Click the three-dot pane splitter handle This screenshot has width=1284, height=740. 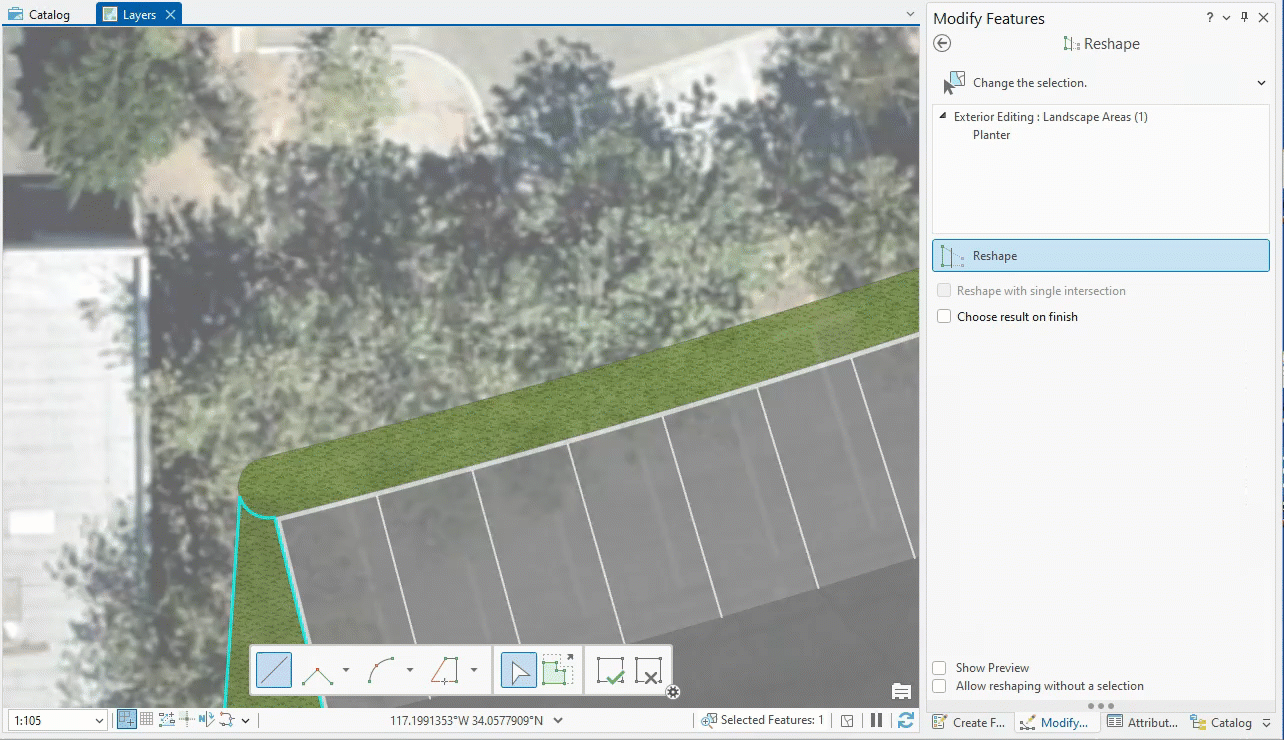click(x=1100, y=706)
